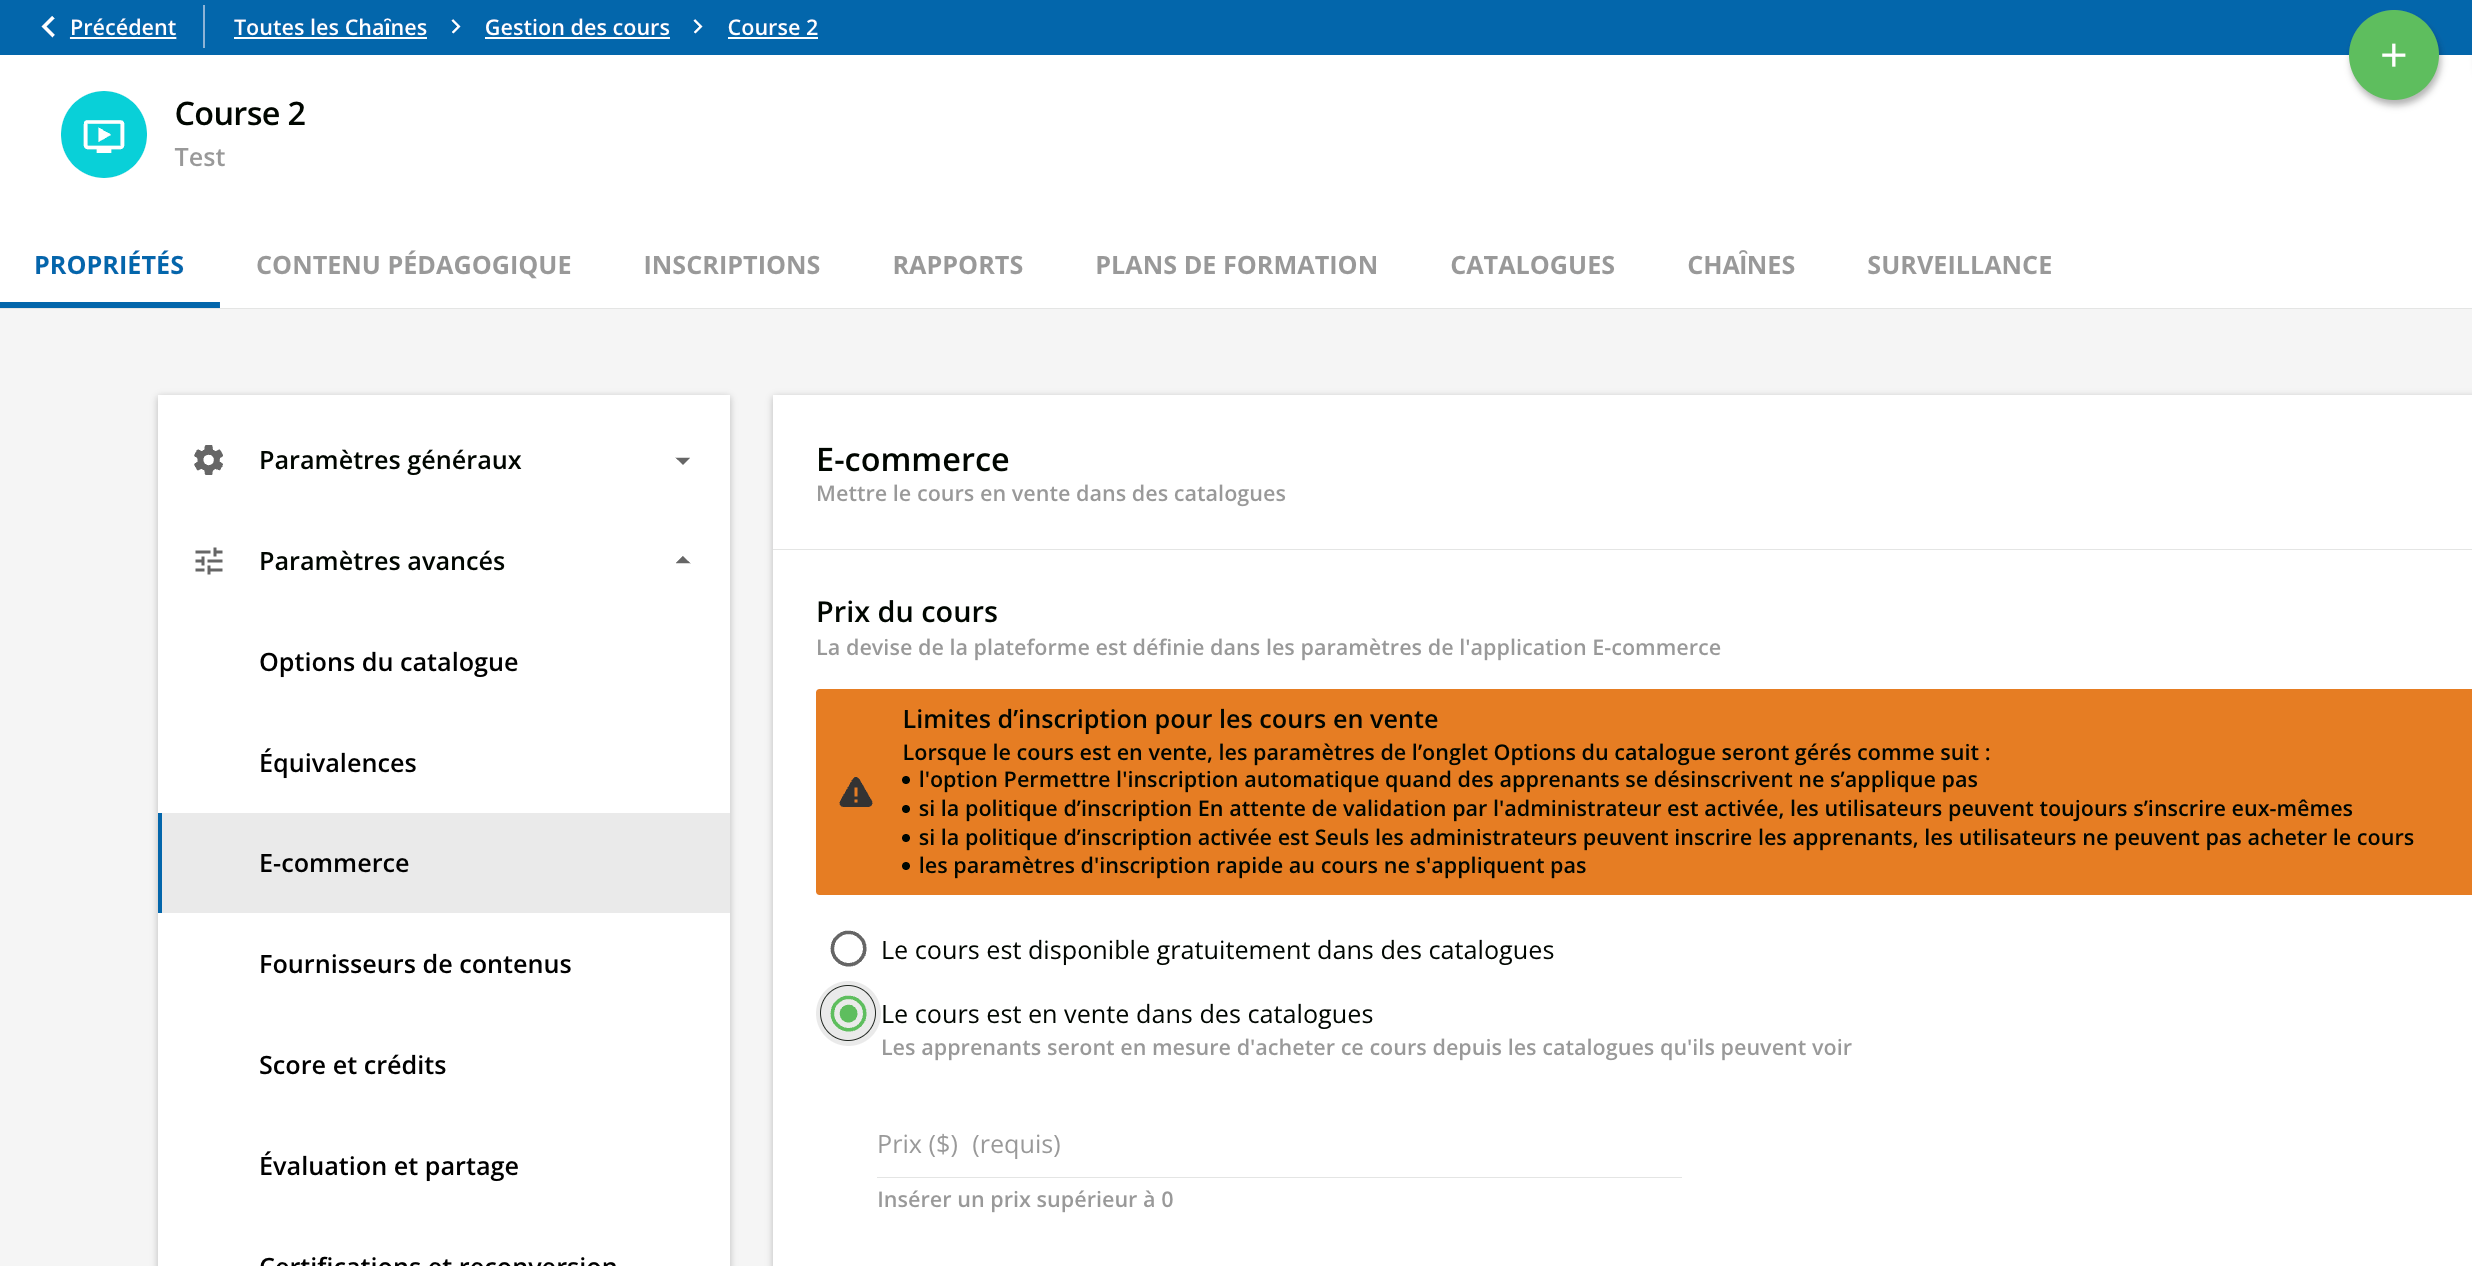The height and width of the screenshot is (1266, 2472).
Task: Click the gear icon for Paramètres généraux
Action: coord(209,460)
